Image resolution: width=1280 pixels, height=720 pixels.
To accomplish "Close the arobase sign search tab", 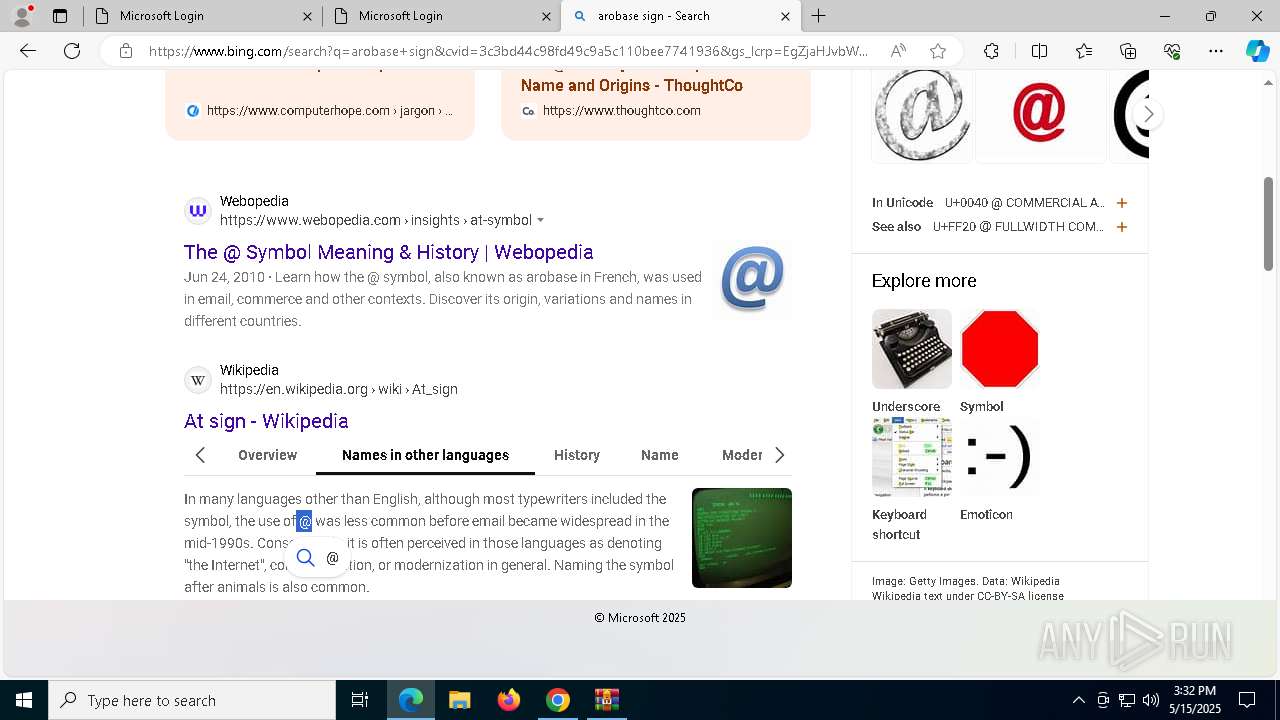I will coord(785,16).
